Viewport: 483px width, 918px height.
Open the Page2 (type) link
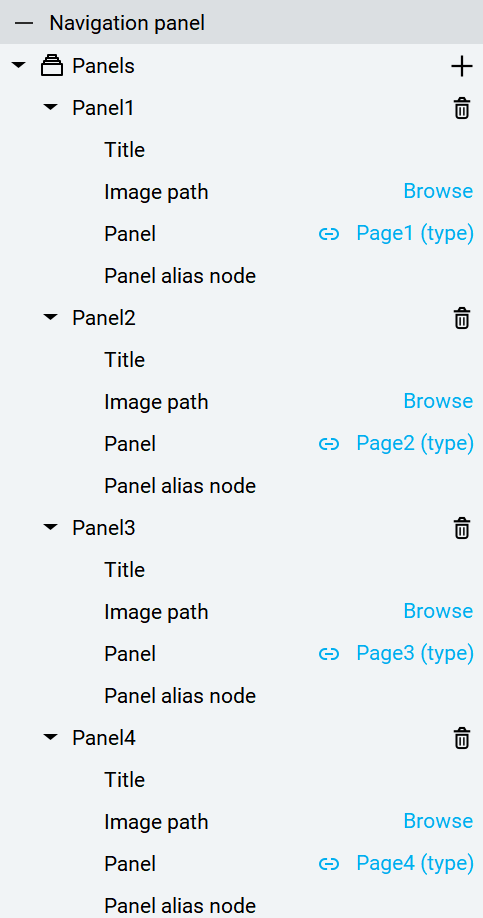415,444
